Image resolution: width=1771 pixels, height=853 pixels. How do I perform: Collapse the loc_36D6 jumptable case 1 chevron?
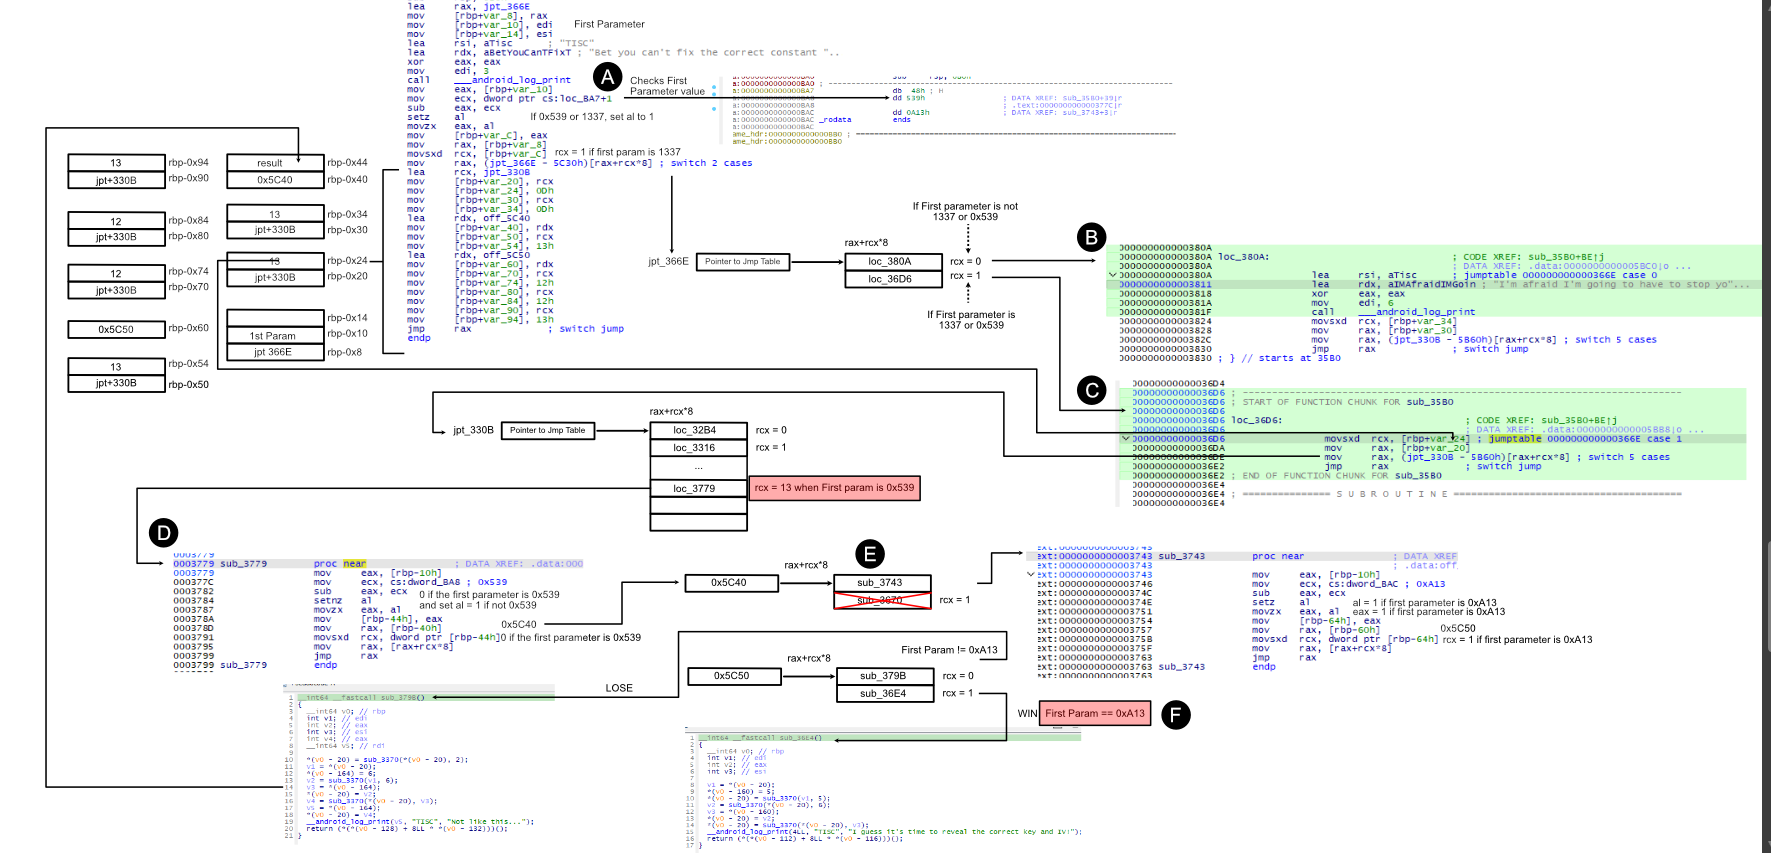coord(1125,439)
